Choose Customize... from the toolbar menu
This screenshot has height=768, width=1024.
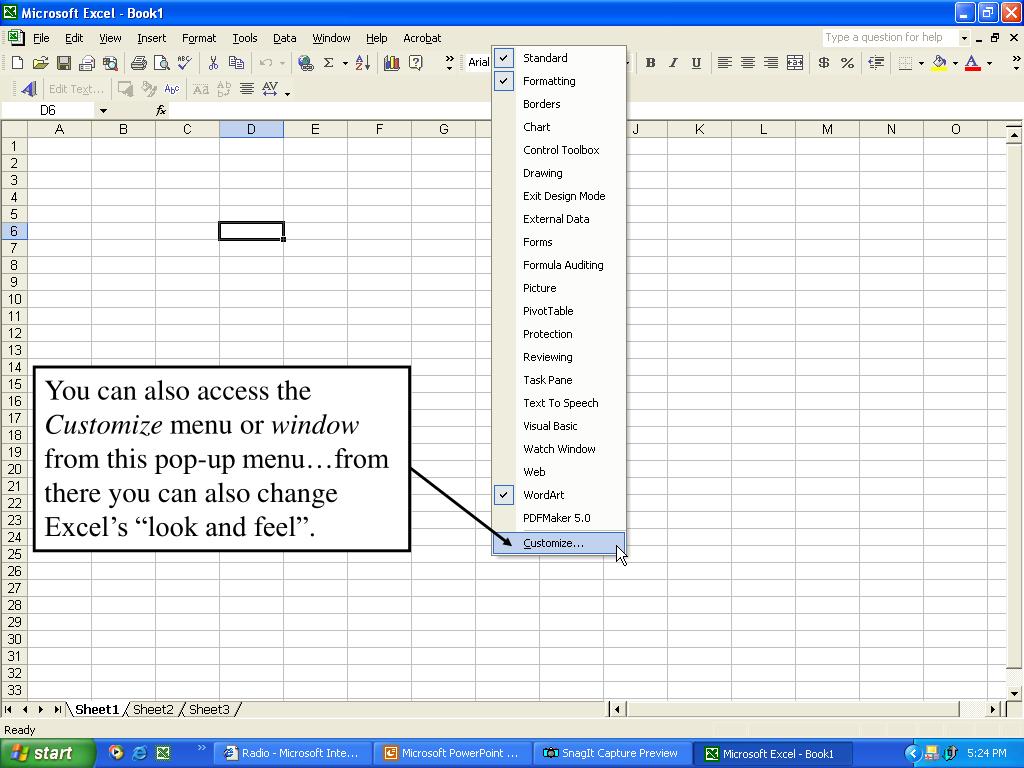559,543
